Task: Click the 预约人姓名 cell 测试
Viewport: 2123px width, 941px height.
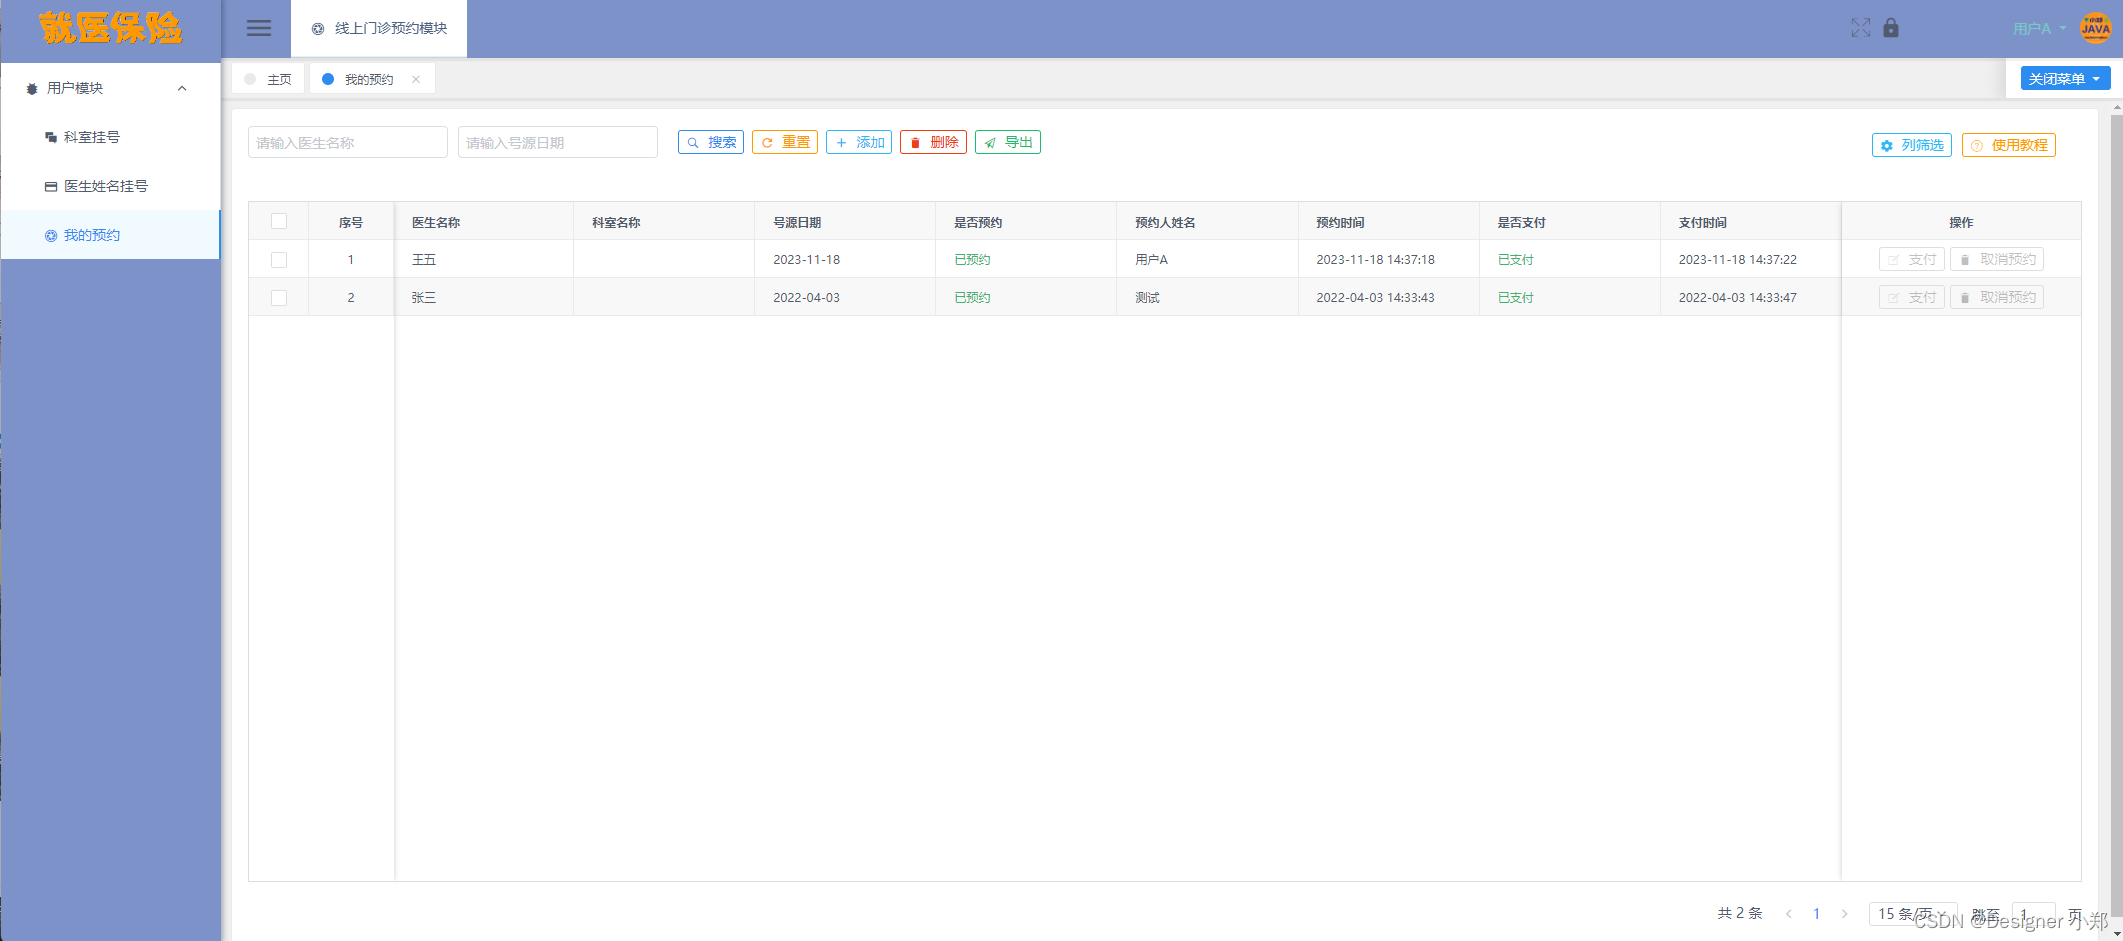Action: pos(1147,298)
